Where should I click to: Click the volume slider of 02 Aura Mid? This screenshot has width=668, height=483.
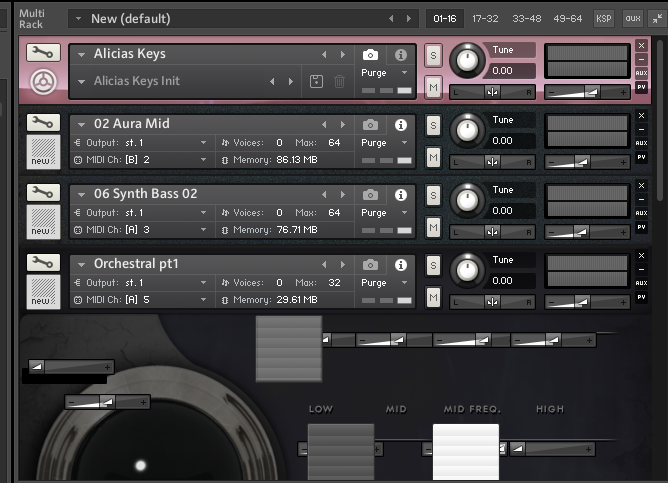[587, 162]
